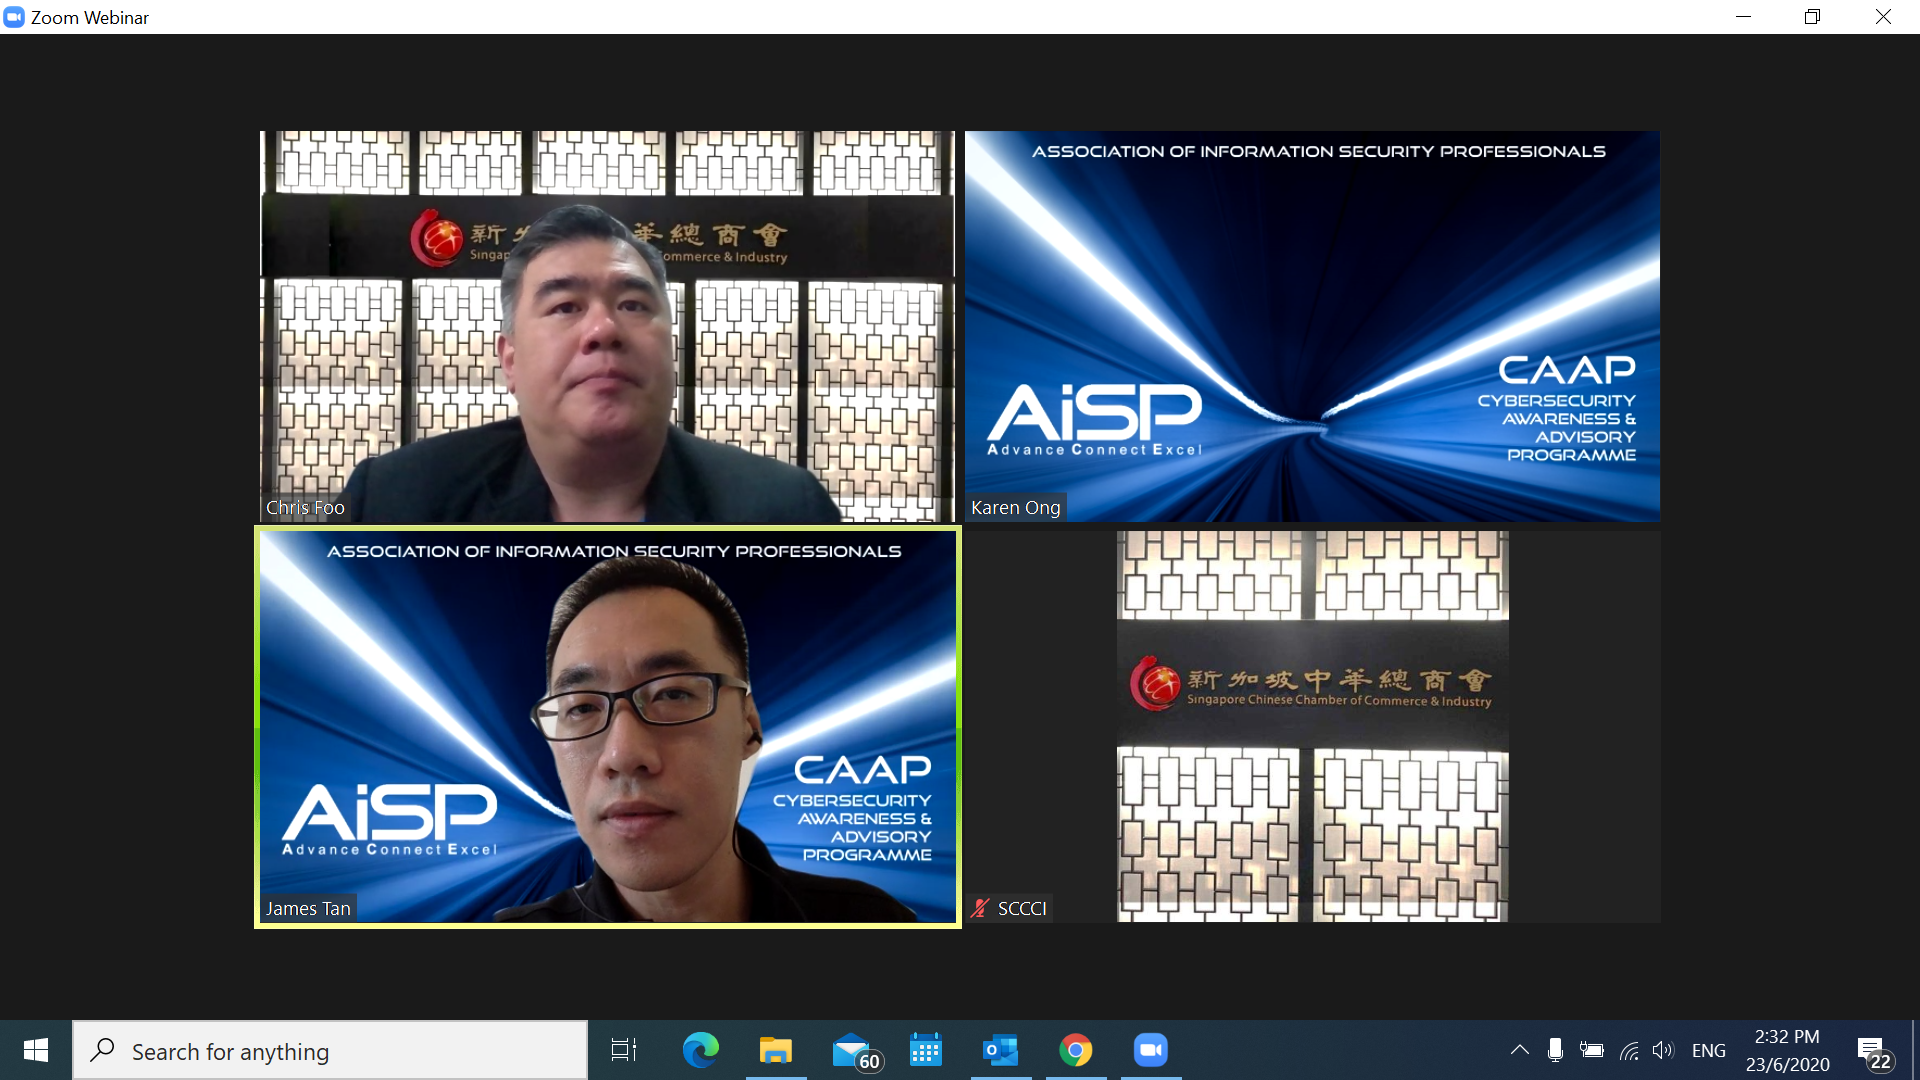Open the Action Center with 22 notifications
The width and height of the screenshot is (1920, 1080).
tap(1874, 1052)
